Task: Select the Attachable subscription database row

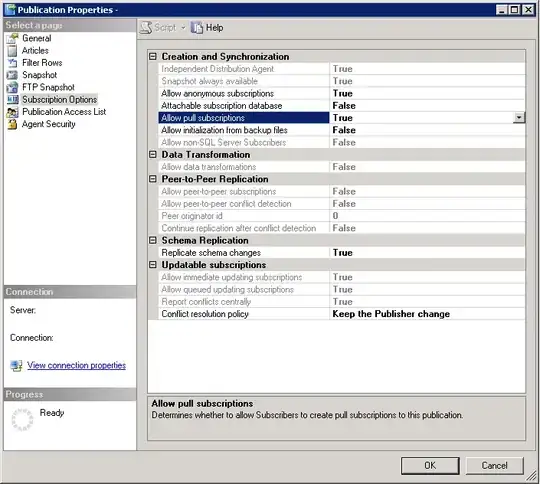Action: click(342, 106)
